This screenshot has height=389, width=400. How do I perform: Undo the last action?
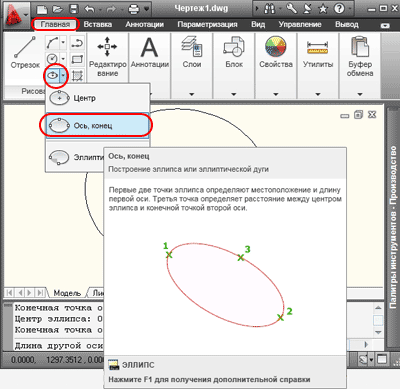90,9
